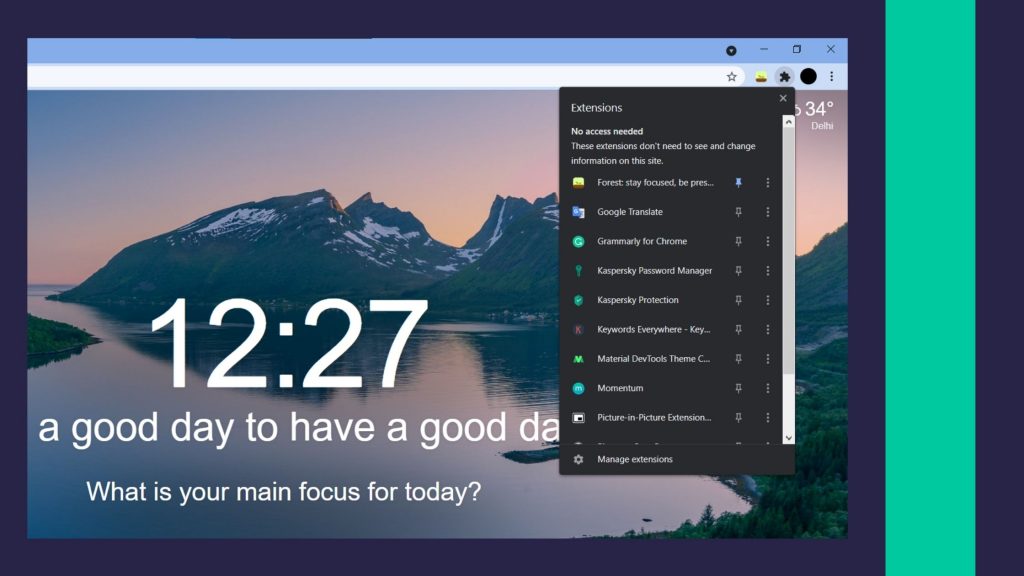Click the Grammarly for Chrome icon
This screenshot has width=1024, height=576.
[578, 241]
